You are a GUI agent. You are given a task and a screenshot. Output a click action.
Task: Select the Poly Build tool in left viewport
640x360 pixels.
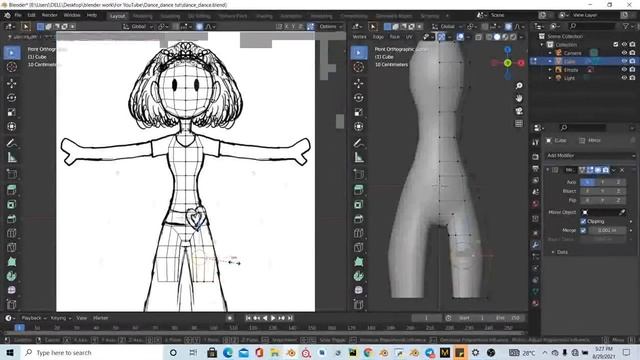[x=11, y=262]
